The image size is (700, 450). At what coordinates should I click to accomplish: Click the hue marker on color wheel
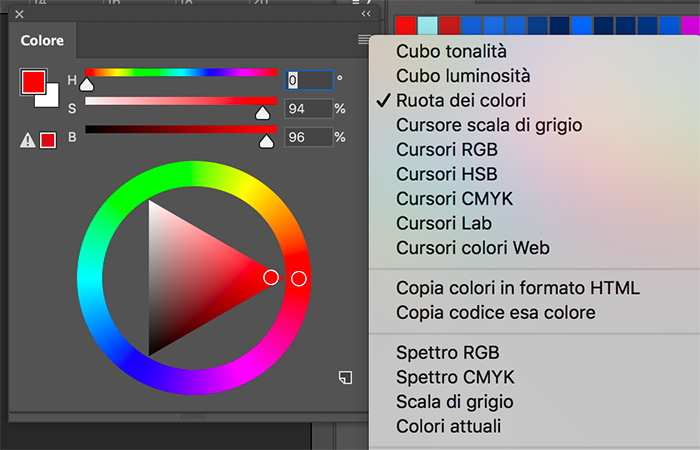pyautogui.click(x=299, y=279)
